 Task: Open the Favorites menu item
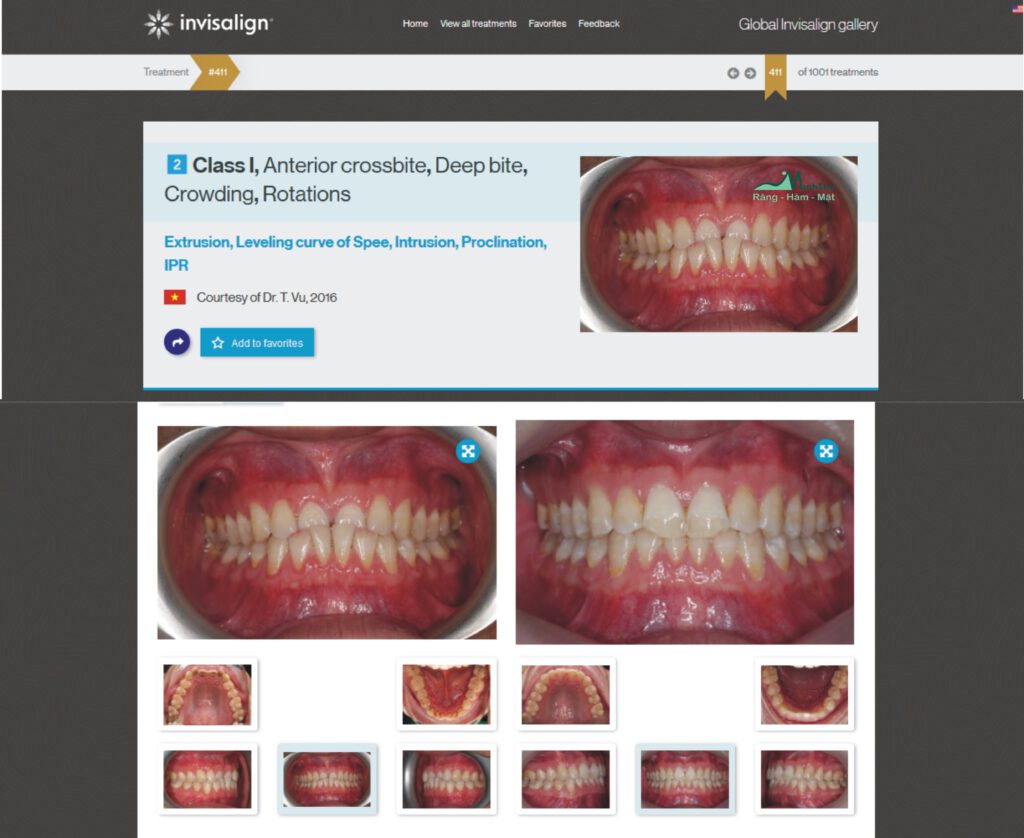point(547,24)
